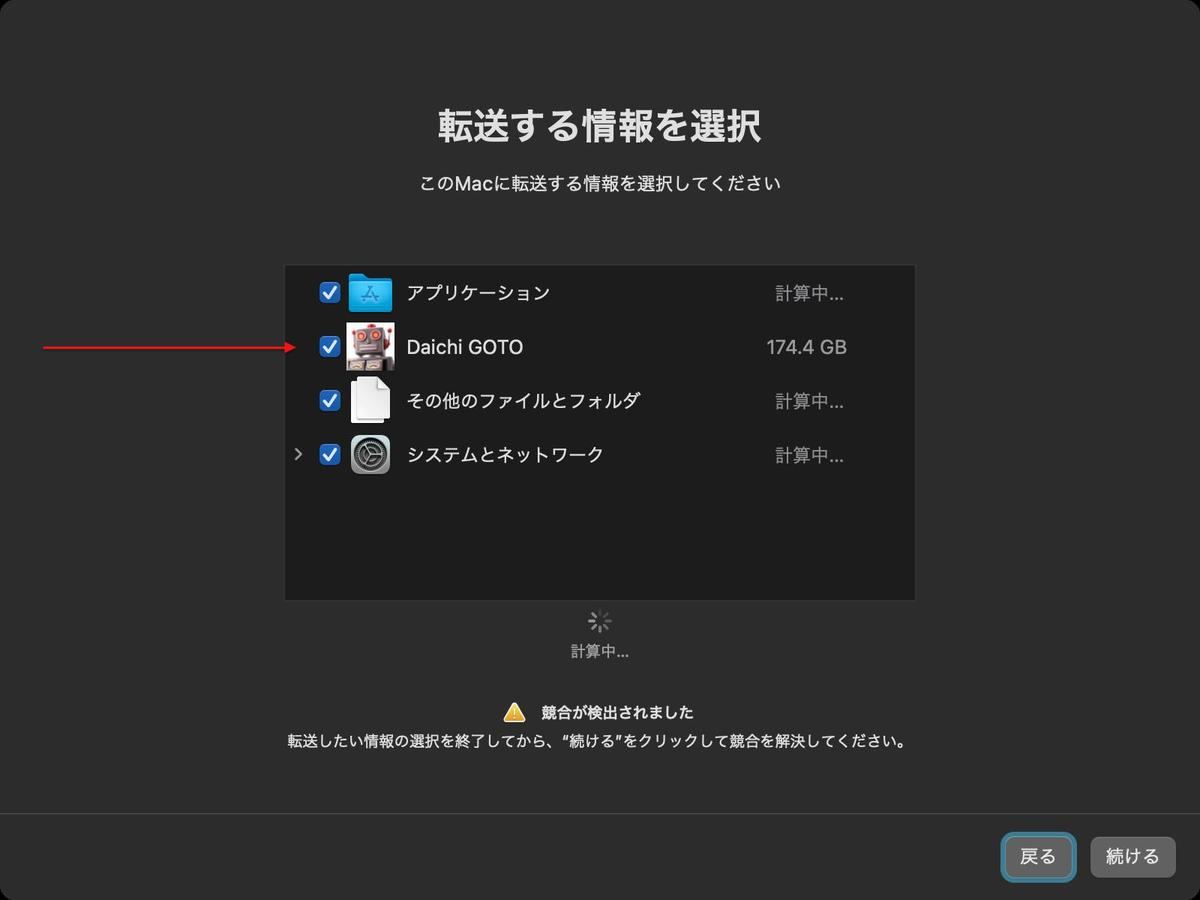This screenshot has height=900, width=1200.
Task: Click the calculating spinner below the list
Action: tap(600, 622)
